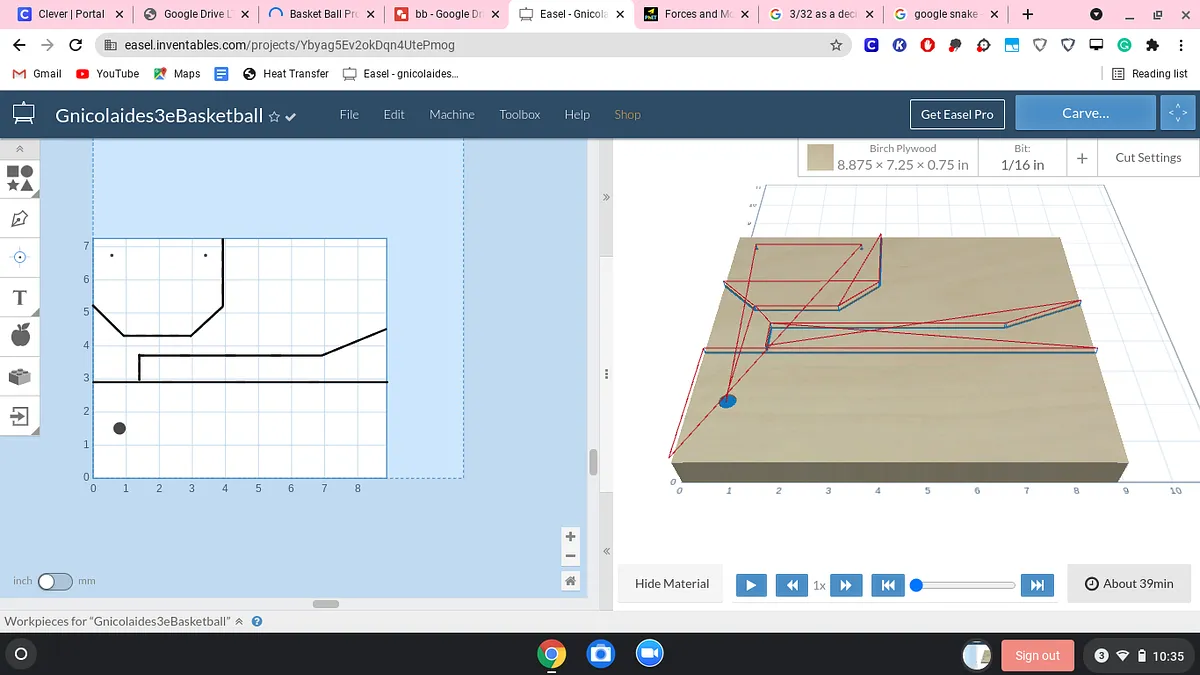
Task: Choose the drill point circle tool
Action: click(x=20, y=257)
